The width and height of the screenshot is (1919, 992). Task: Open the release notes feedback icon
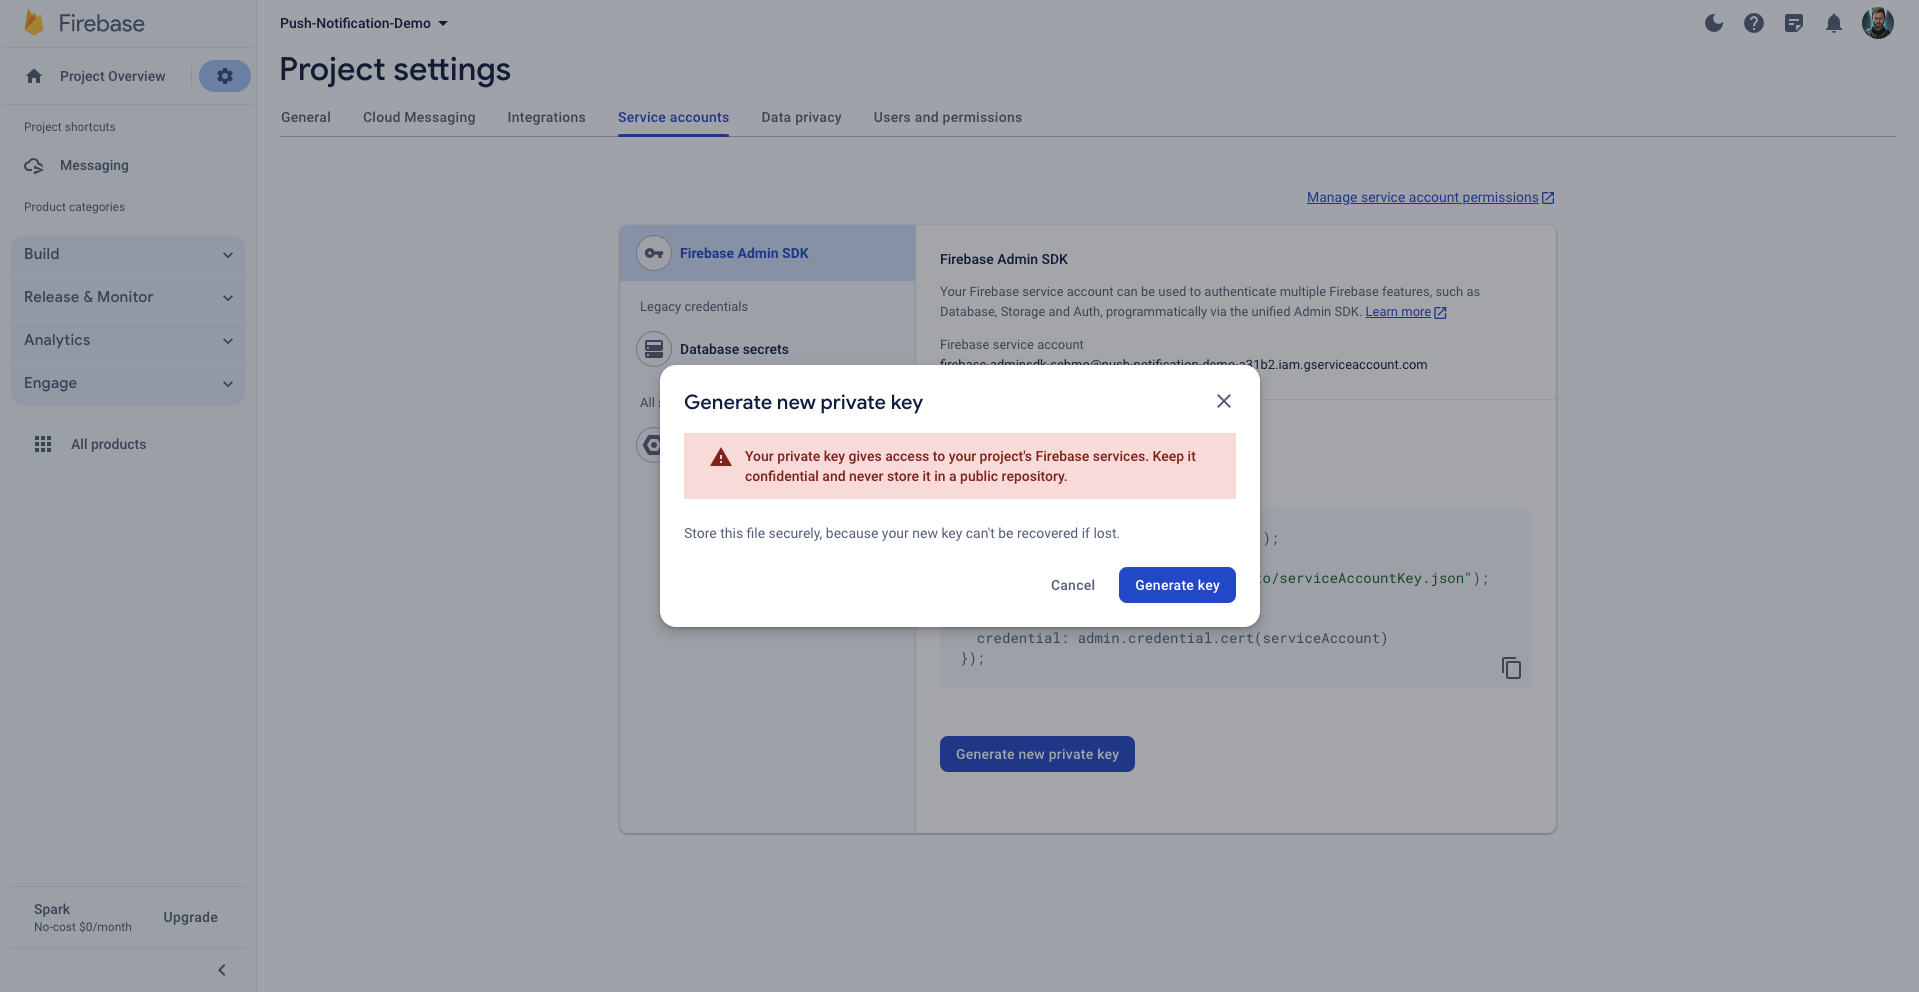click(x=1794, y=23)
